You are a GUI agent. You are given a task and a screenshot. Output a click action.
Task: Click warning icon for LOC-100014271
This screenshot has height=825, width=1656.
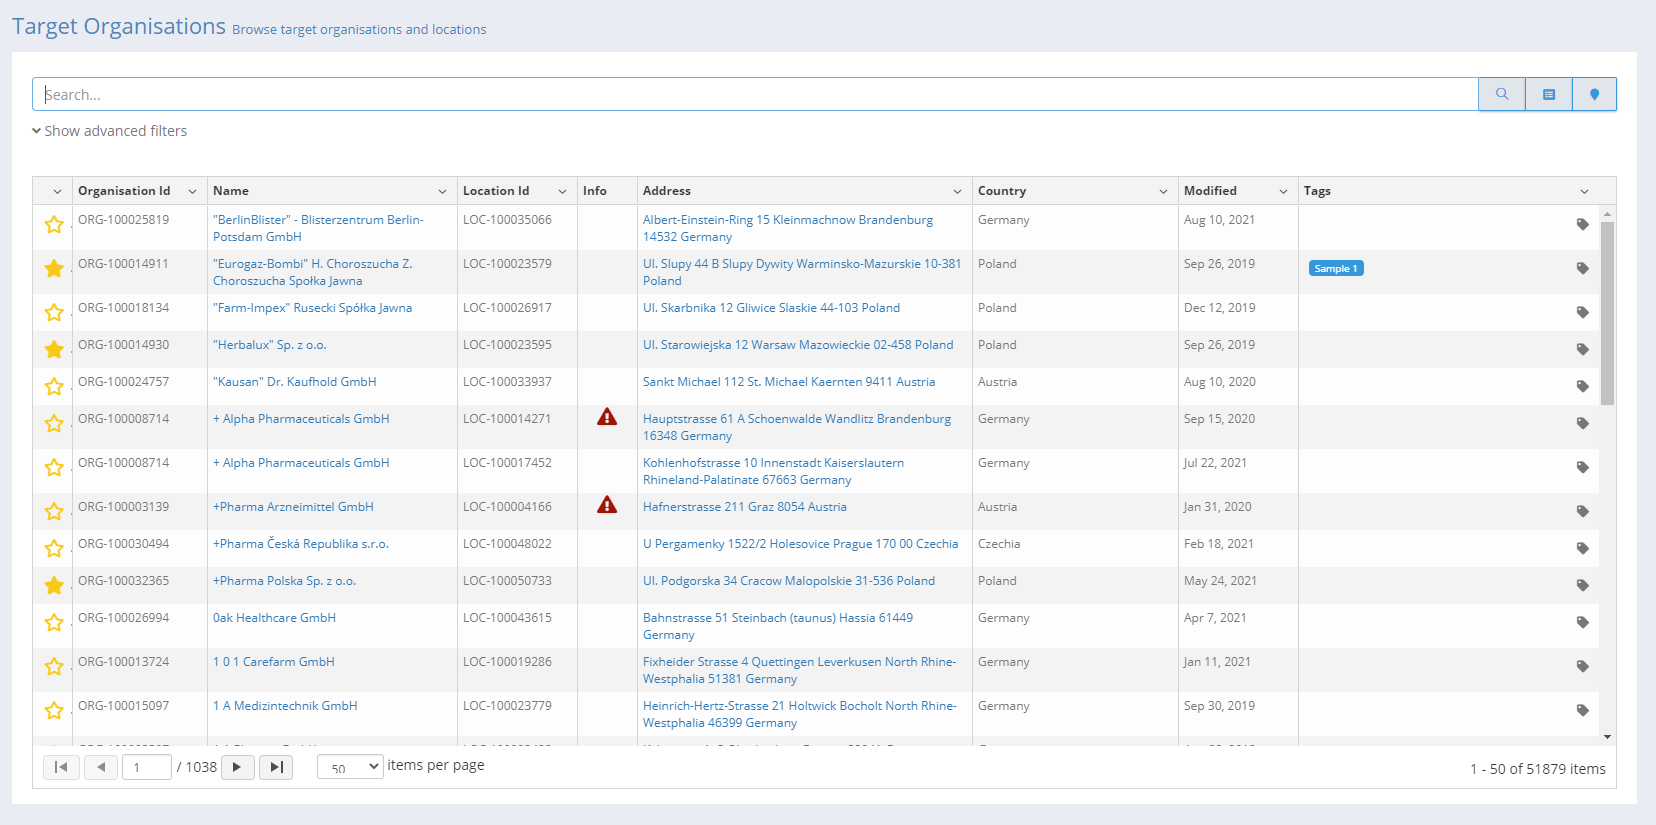[607, 418]
